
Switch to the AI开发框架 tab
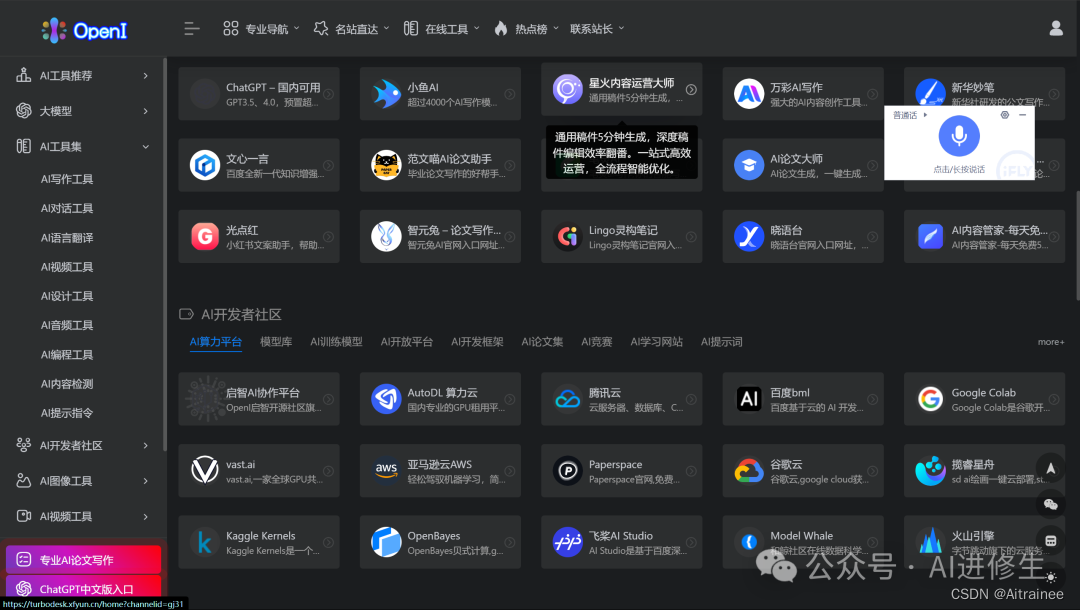click(477, 342)
